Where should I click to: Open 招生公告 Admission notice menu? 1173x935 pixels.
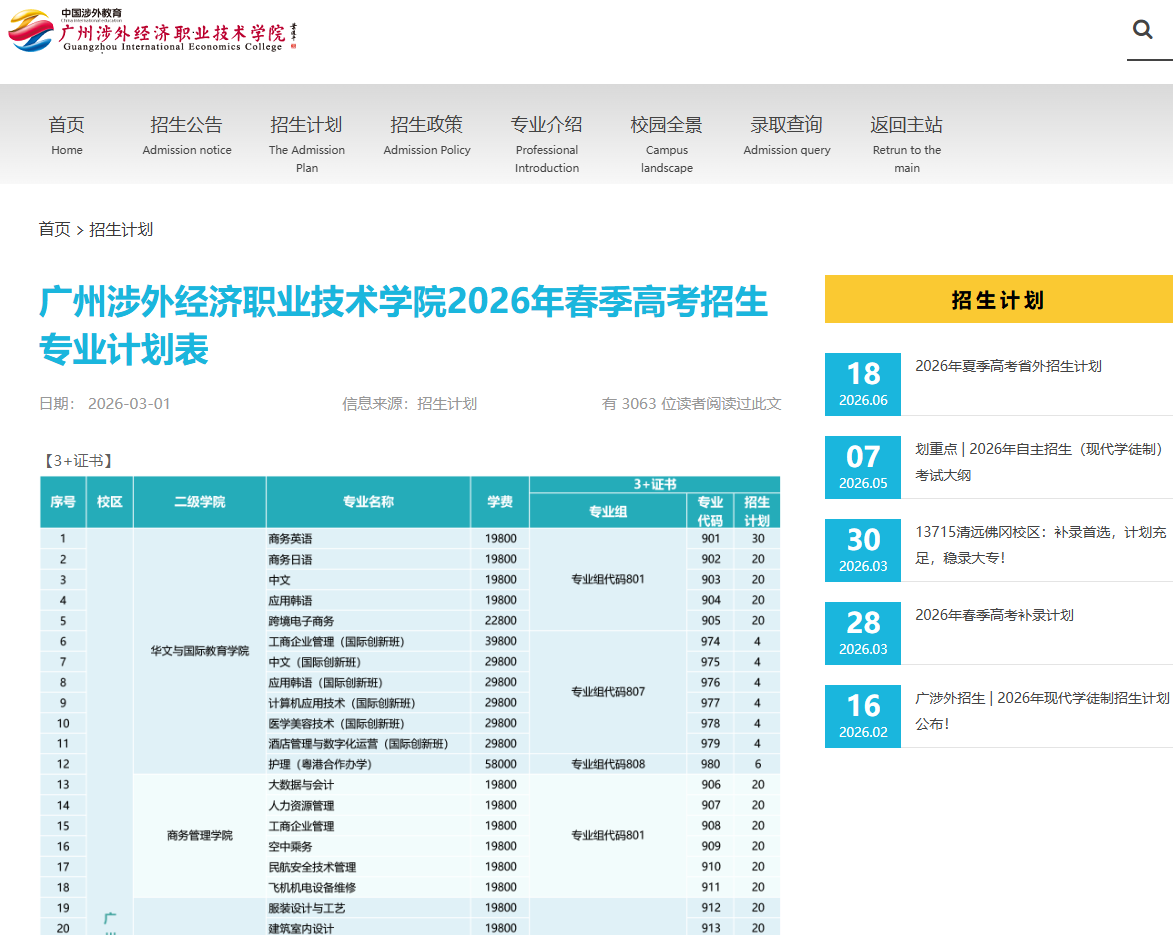(x=187, y=135)
